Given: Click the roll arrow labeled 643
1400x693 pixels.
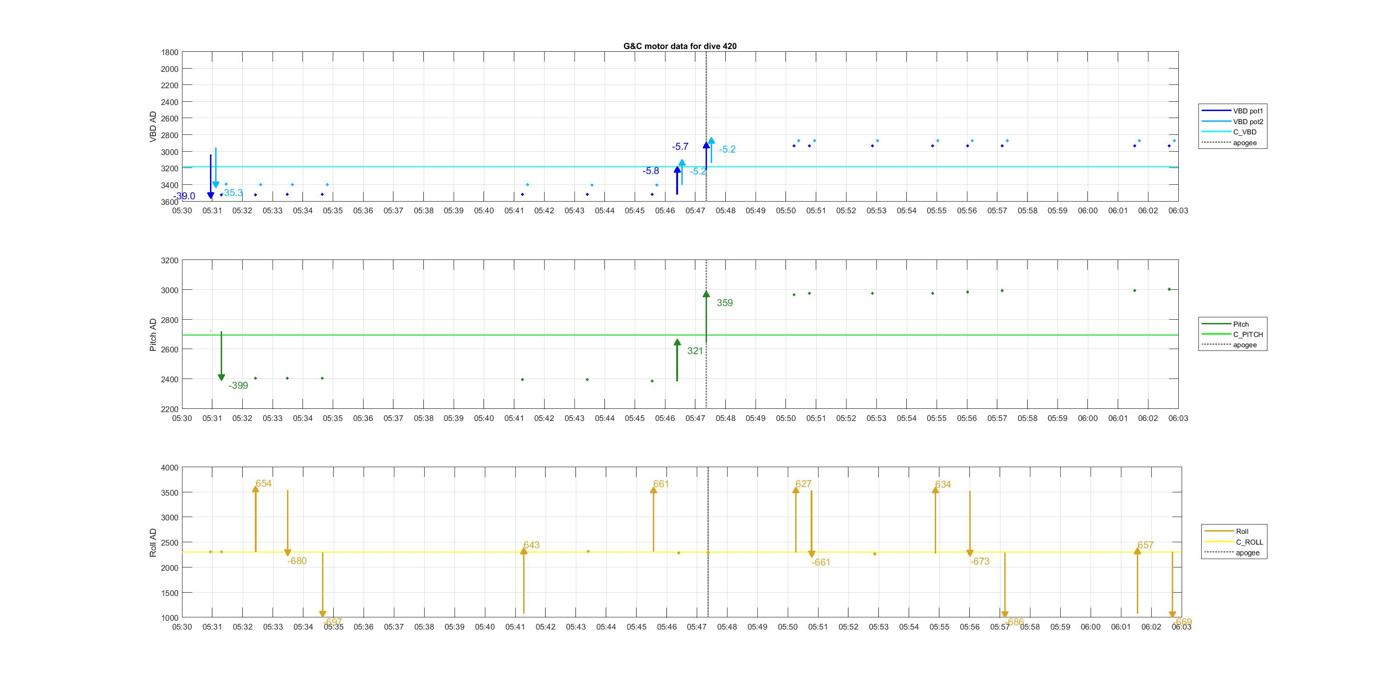Looking at the screenshot, I should (523, 582).
